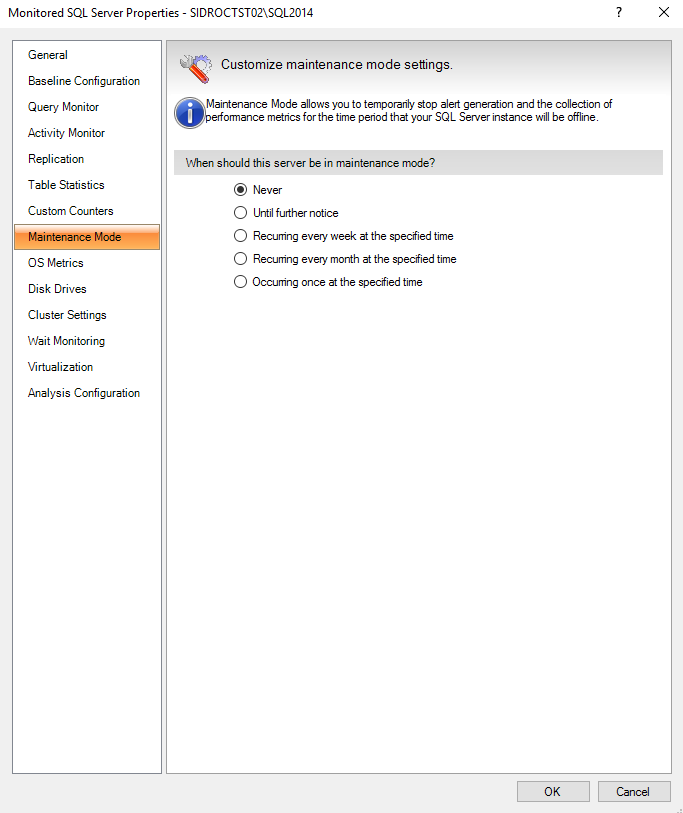This screenshot has width=683, height=813.
Task: Open the Virtualization page
Action: 61,367
